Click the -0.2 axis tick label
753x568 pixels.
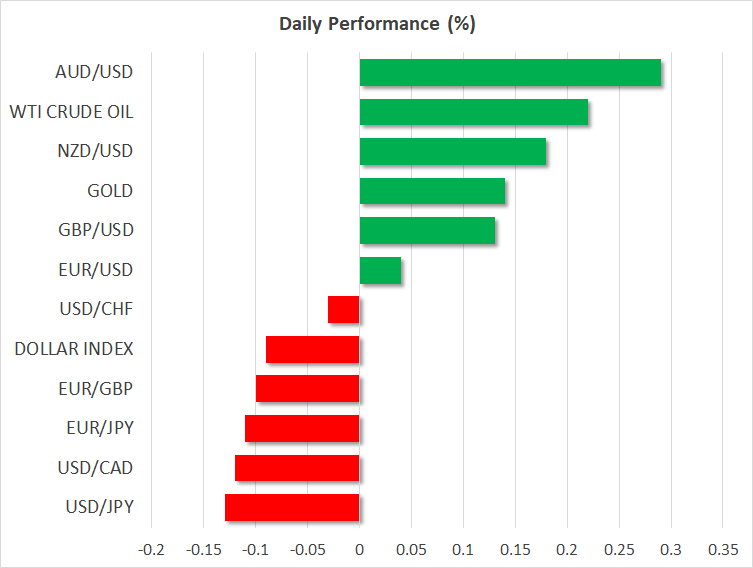[151, 550]
